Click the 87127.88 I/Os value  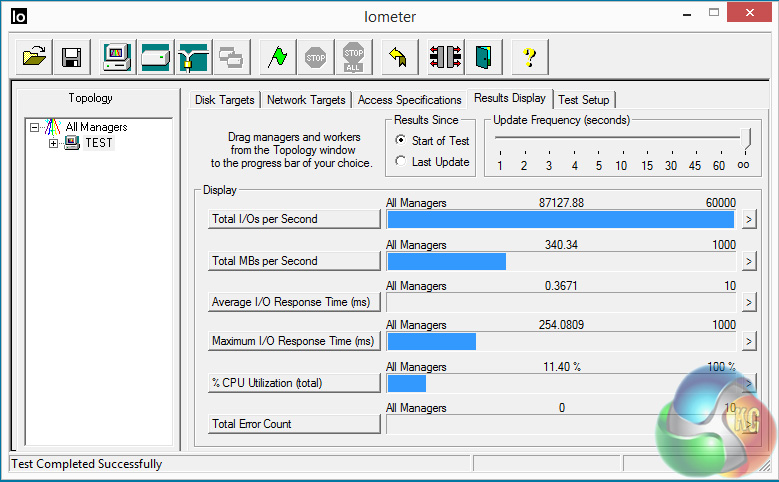pyautogui.click(x=561, y=203)
